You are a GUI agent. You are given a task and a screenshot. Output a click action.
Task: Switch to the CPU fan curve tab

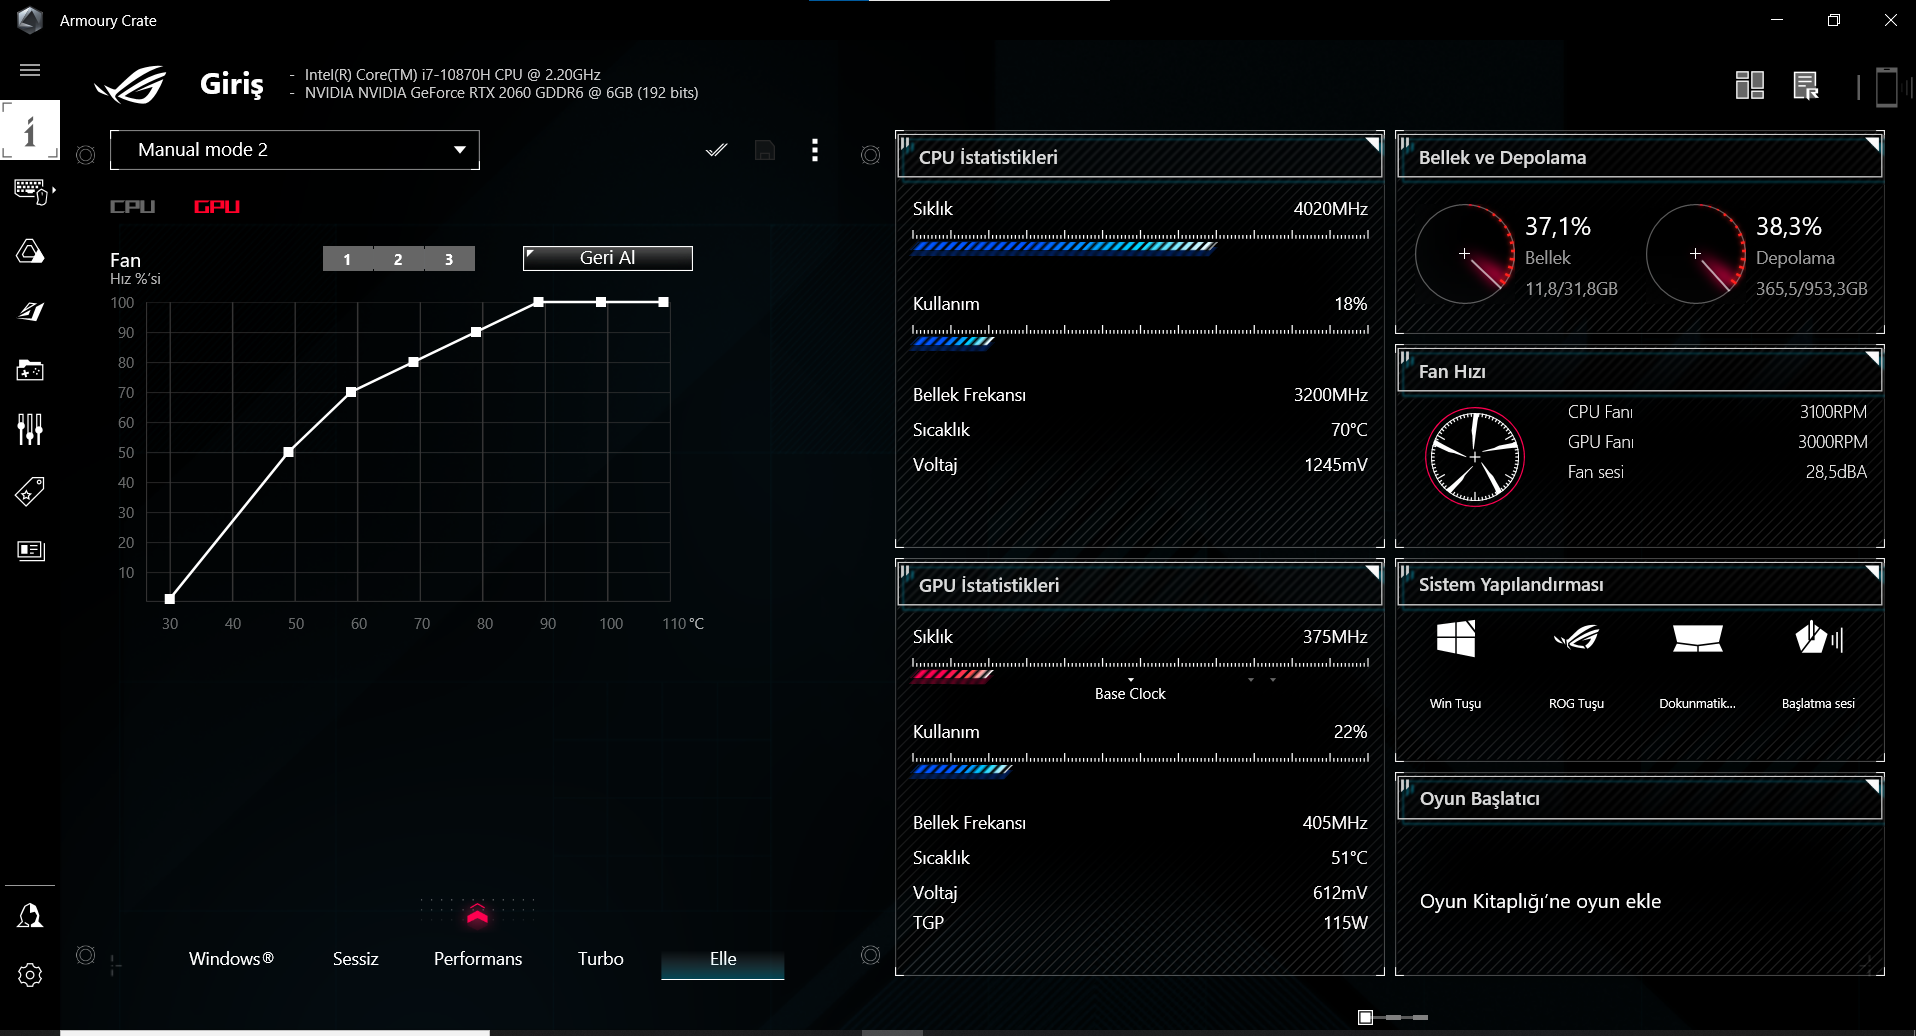click(x=133, y=207)
